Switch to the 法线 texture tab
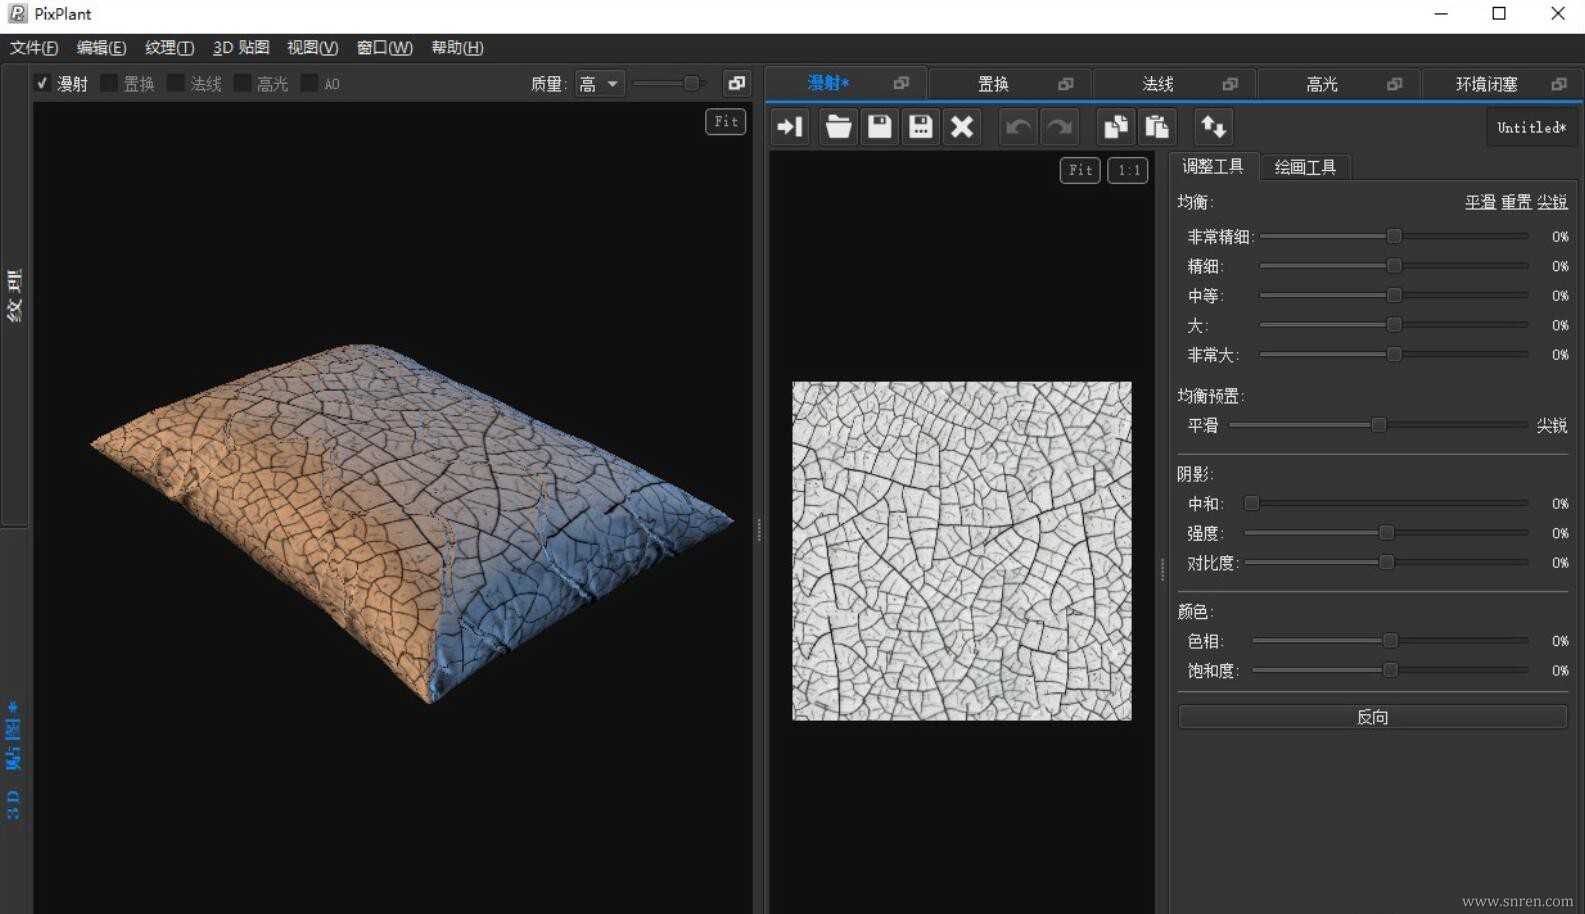Viewport: 1585px width, 914px height. (1157, 84)
